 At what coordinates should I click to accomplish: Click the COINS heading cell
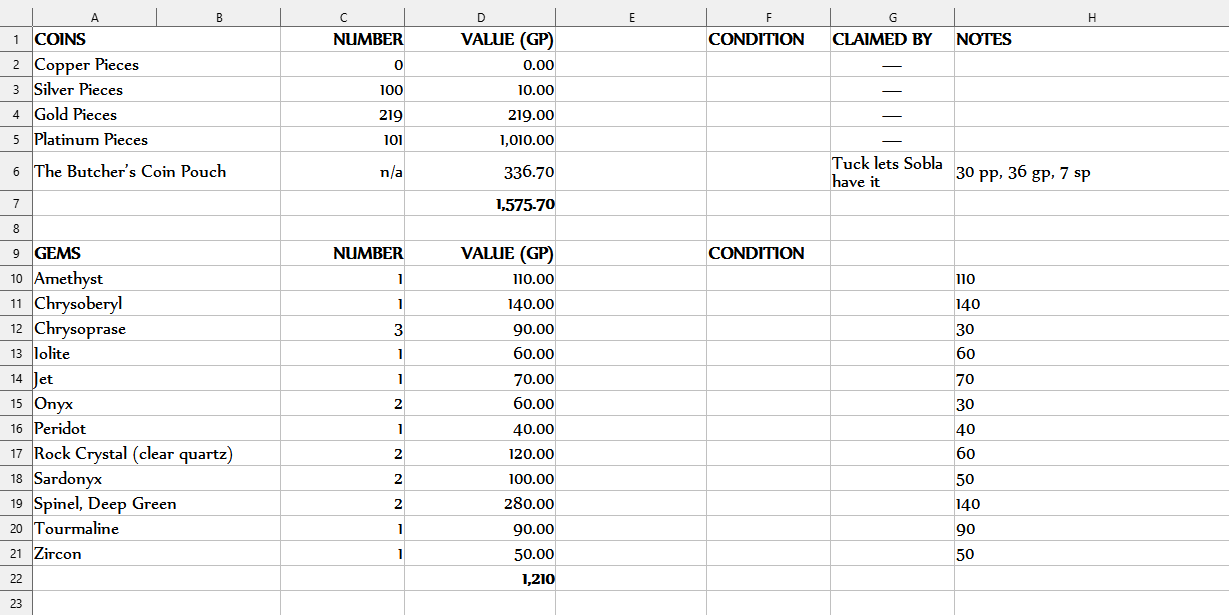[x=60, y=40]
